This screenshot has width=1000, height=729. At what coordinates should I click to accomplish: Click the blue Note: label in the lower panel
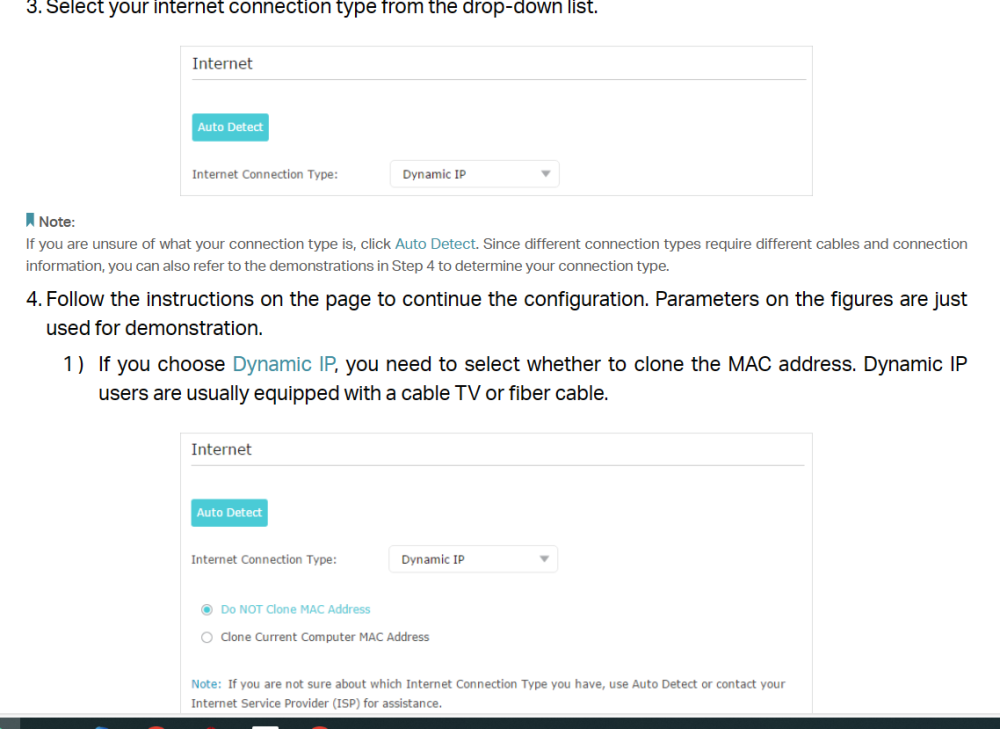pyautogui.click(x=206, y=684)
